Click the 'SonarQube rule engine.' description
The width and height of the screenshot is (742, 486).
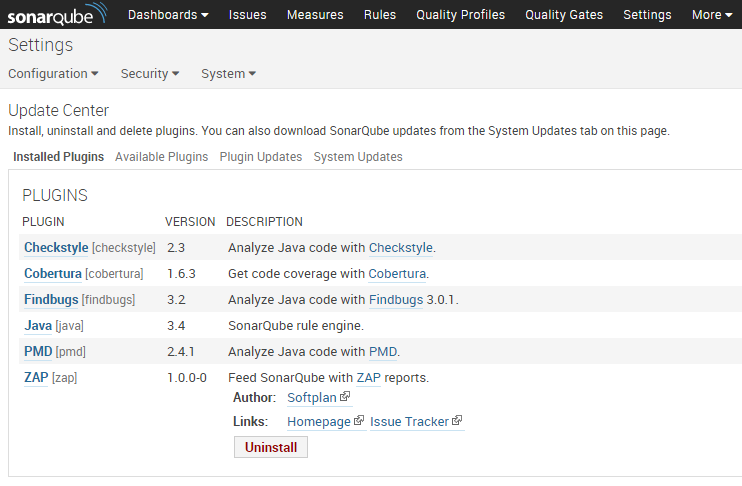[x=296, y=326]
